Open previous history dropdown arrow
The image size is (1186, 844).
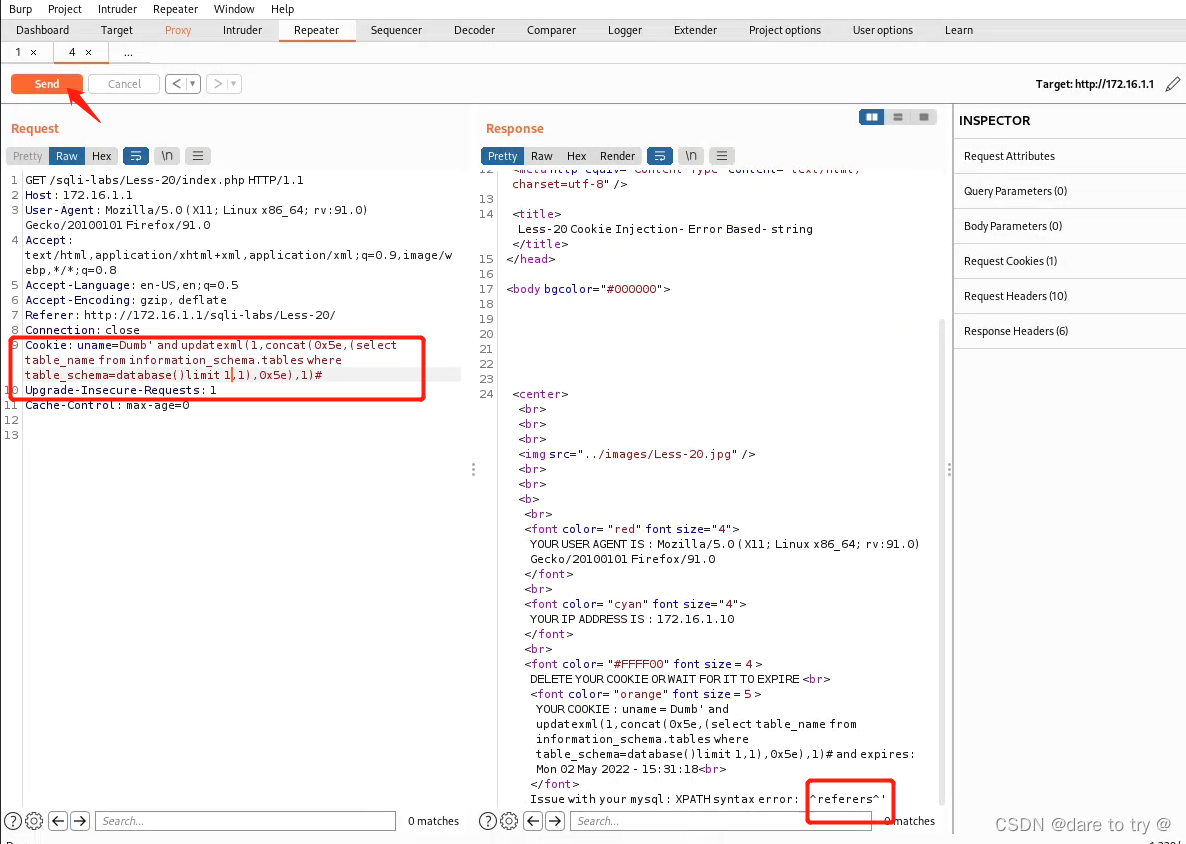(x=193, y=84)
